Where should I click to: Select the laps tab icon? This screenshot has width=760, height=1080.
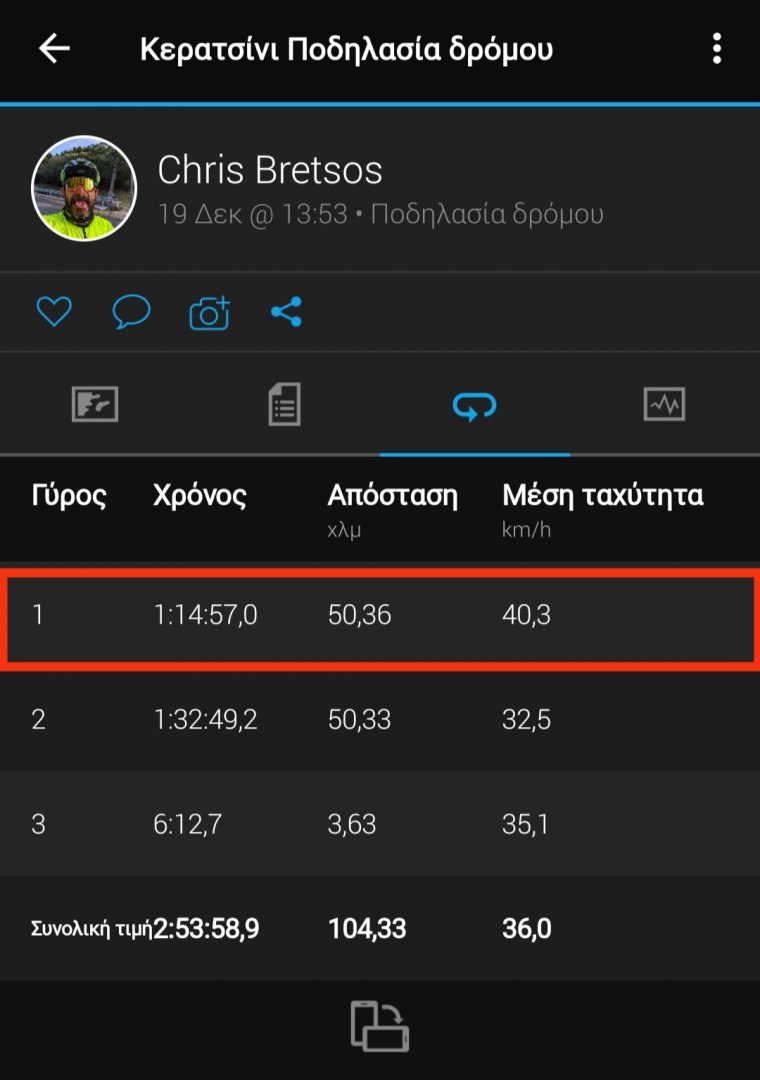[x=475, y=405]
